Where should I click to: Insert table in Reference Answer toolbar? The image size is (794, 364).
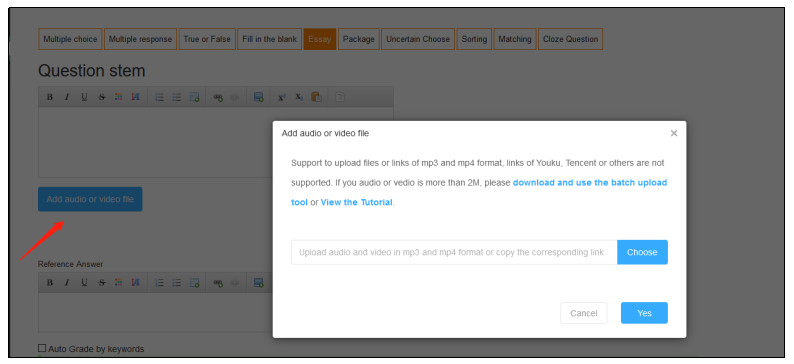coord(194,283)
